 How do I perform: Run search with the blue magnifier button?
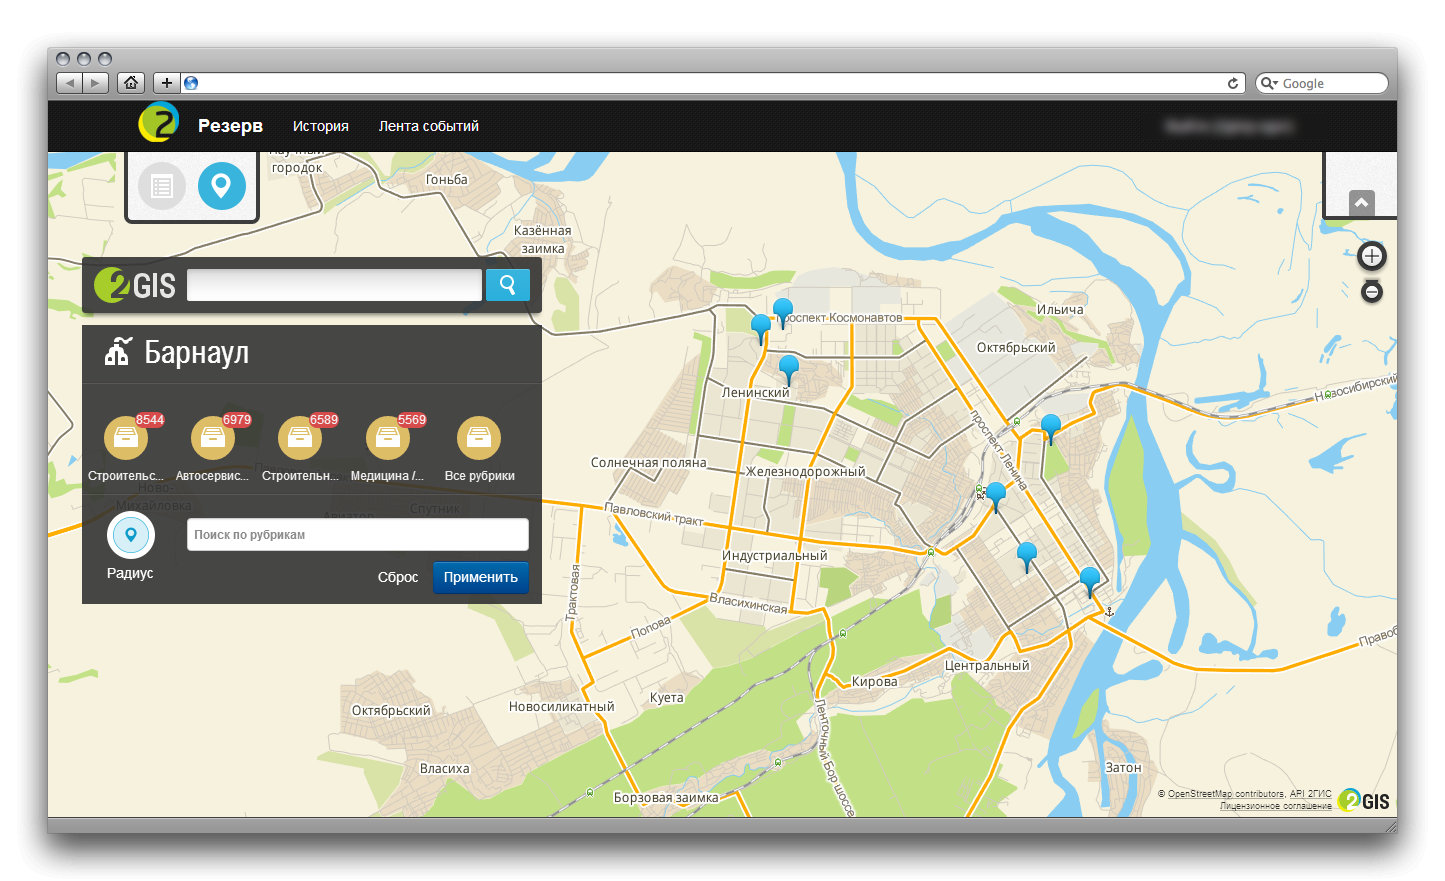508,285
